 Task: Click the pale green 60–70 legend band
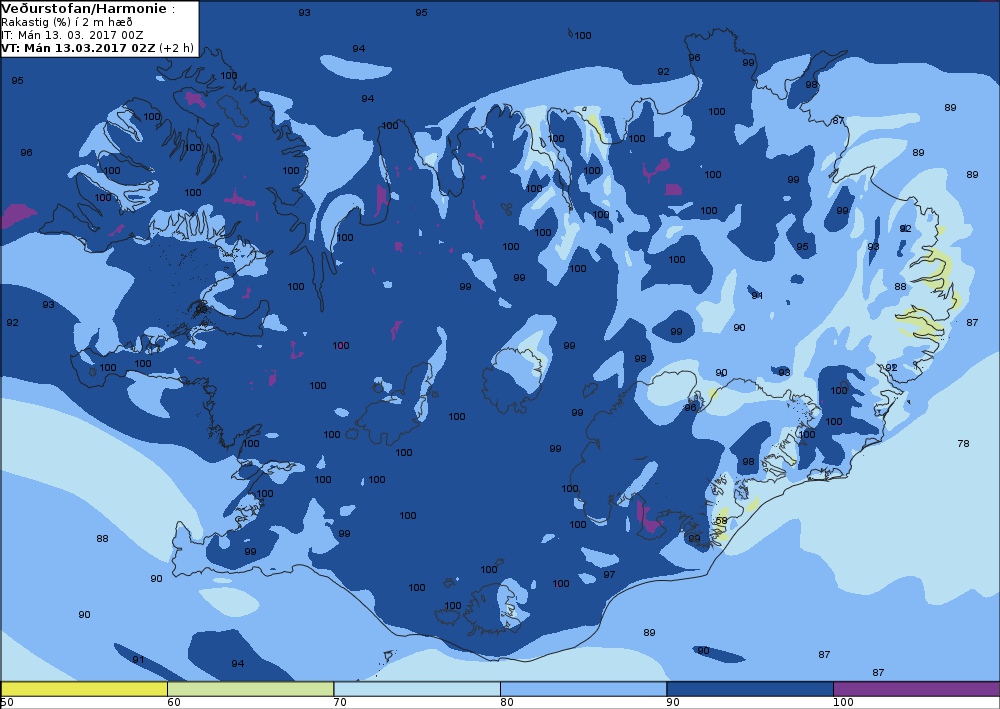click(251, 689)
